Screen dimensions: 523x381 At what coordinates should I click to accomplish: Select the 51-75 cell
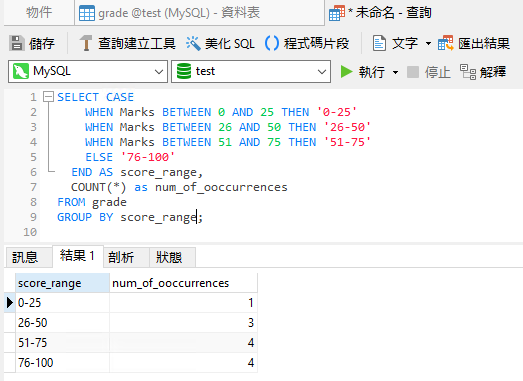click(x=62, y=343)
